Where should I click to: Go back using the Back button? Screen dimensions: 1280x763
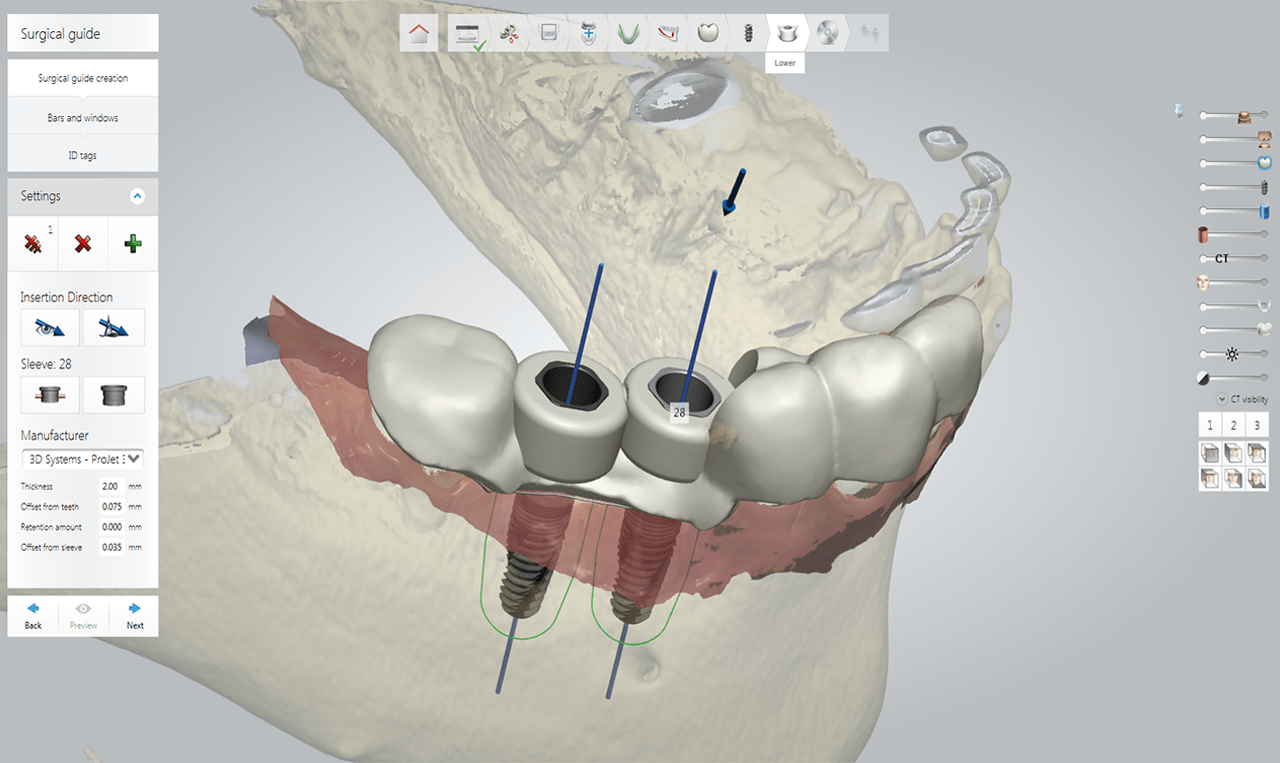pos(32,615)
